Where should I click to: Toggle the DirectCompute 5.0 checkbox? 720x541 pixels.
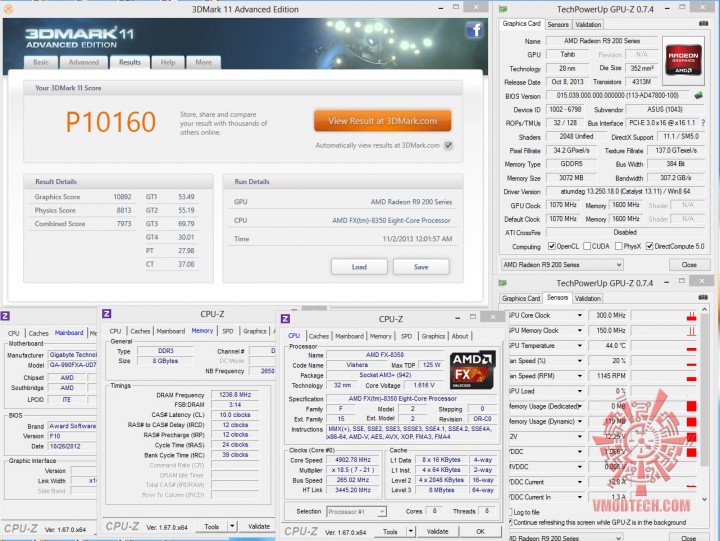click(649, 246)
